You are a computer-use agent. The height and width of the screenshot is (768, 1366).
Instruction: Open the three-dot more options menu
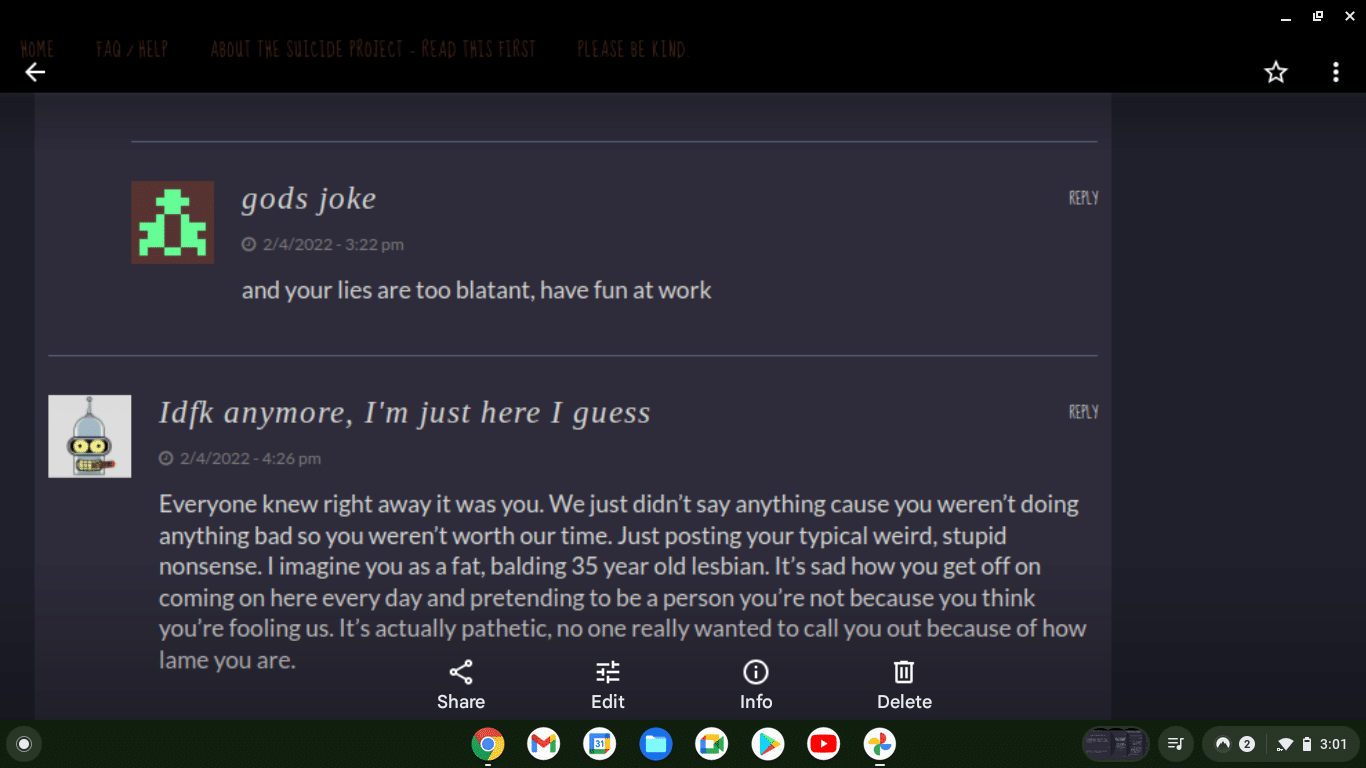click(x=1336, y=72)
